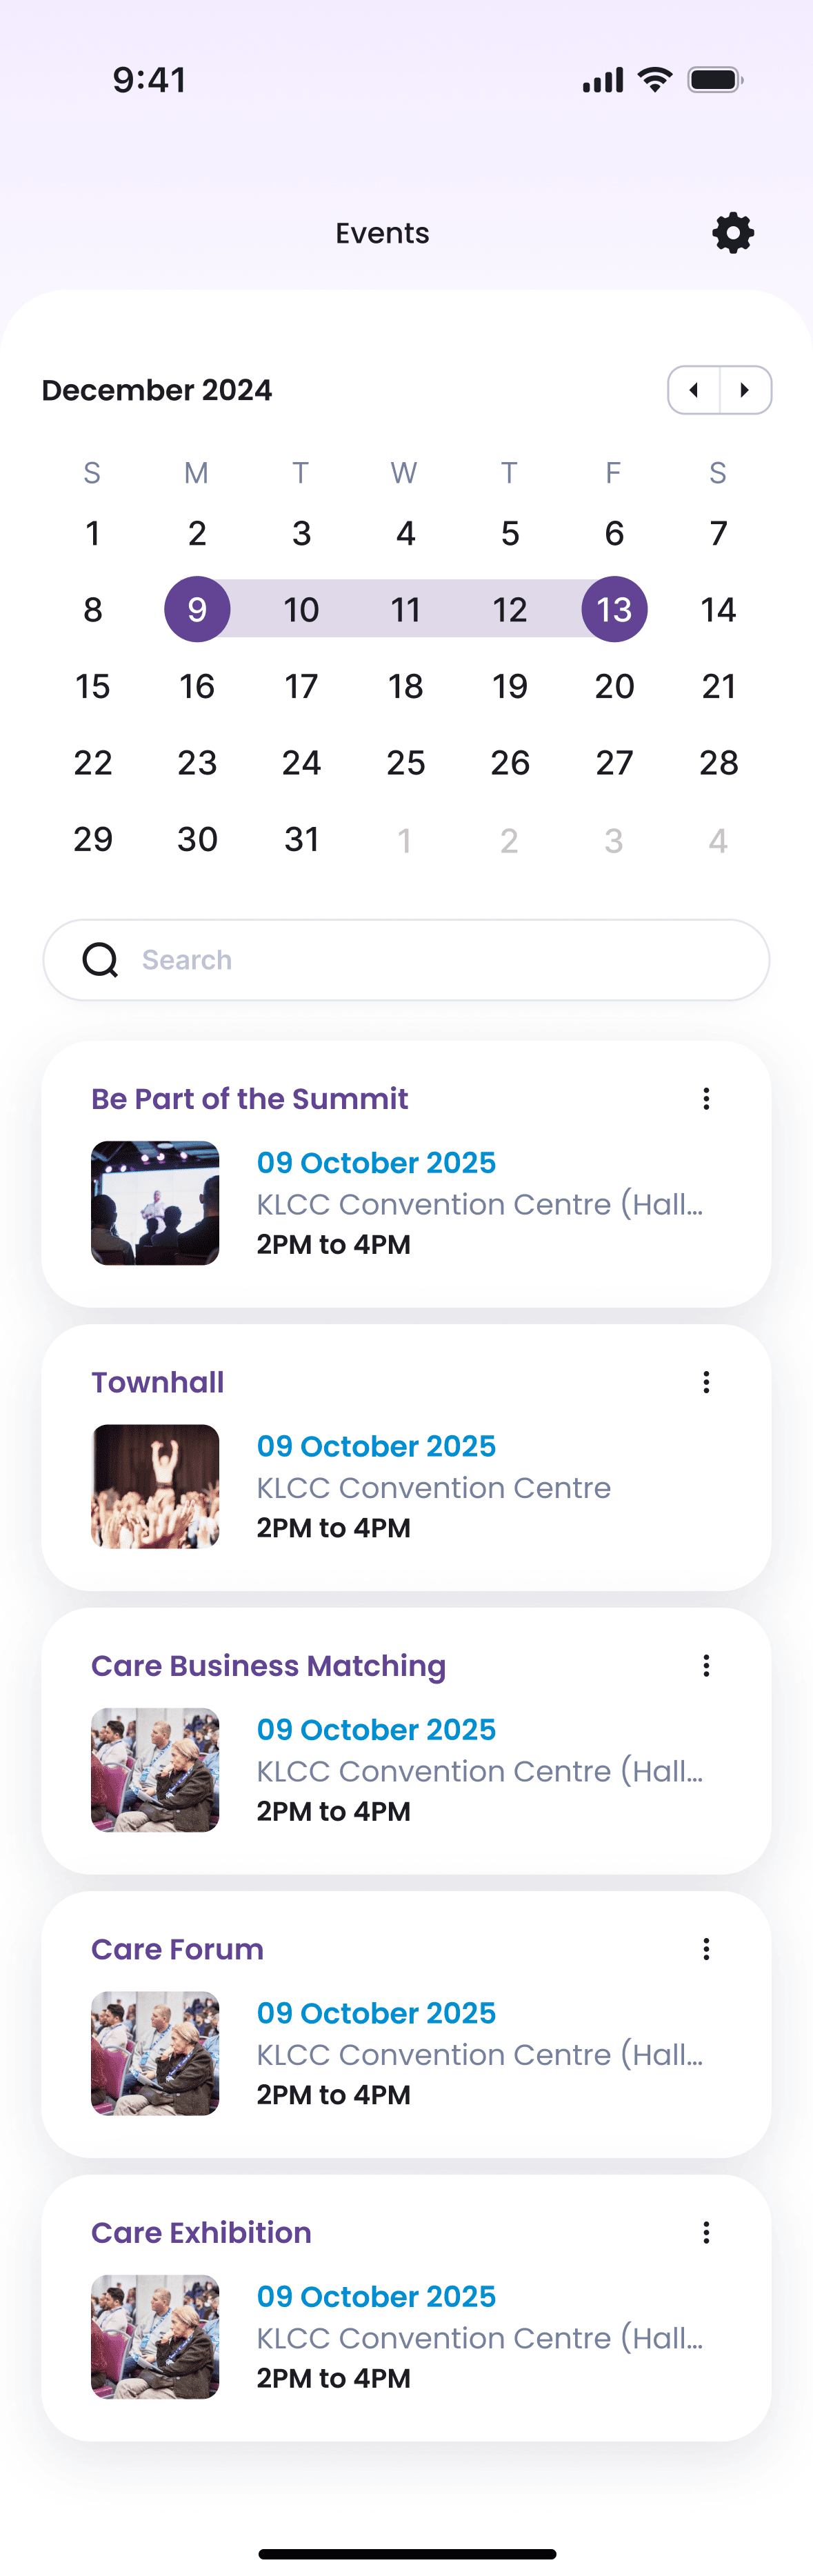
Task: Click December 2024 month label
Action: [156, 390]
